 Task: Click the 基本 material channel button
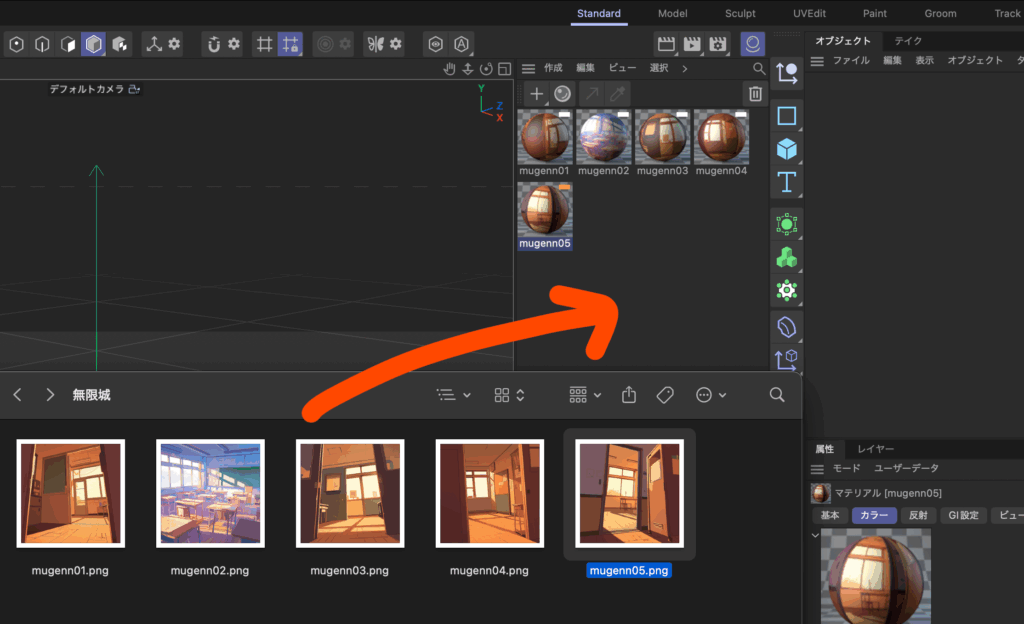[830, 516]
